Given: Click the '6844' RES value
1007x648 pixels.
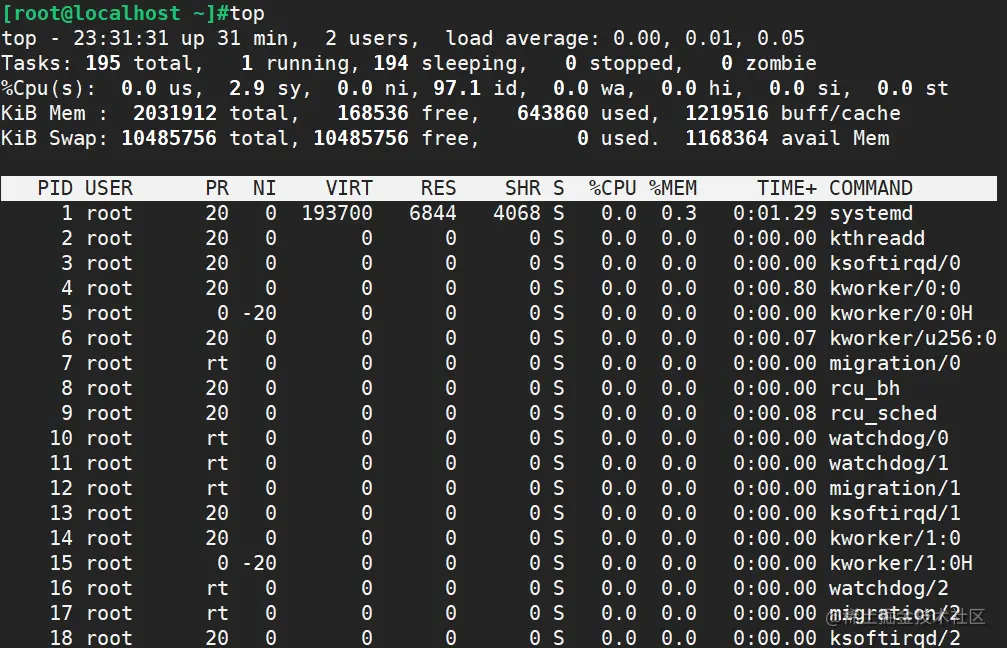Looking at the screenshot, I should (x=433, y=213).
